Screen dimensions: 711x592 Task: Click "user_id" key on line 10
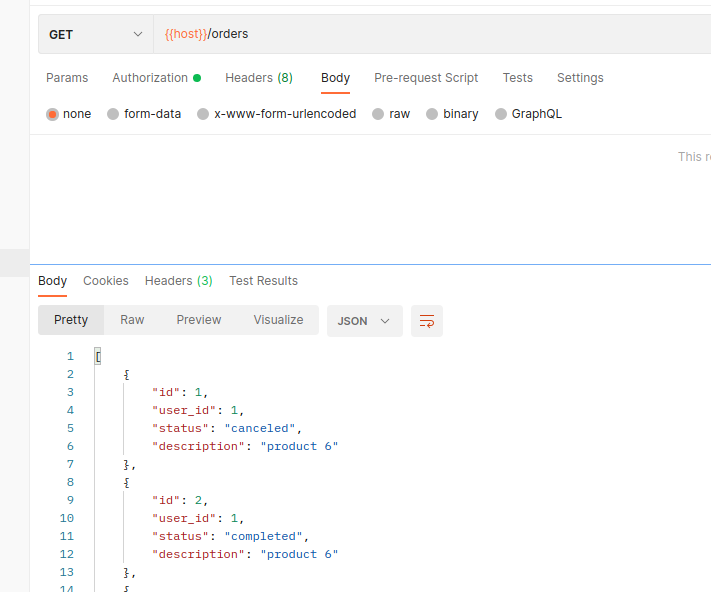(x=184, y=519)
